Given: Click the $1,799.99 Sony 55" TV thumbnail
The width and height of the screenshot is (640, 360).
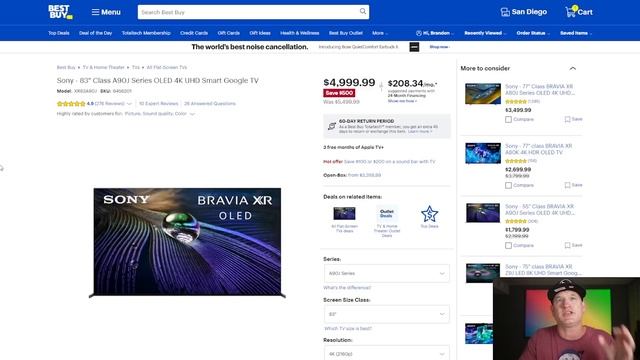Looking at the screenshot, I should coord(483,213).
